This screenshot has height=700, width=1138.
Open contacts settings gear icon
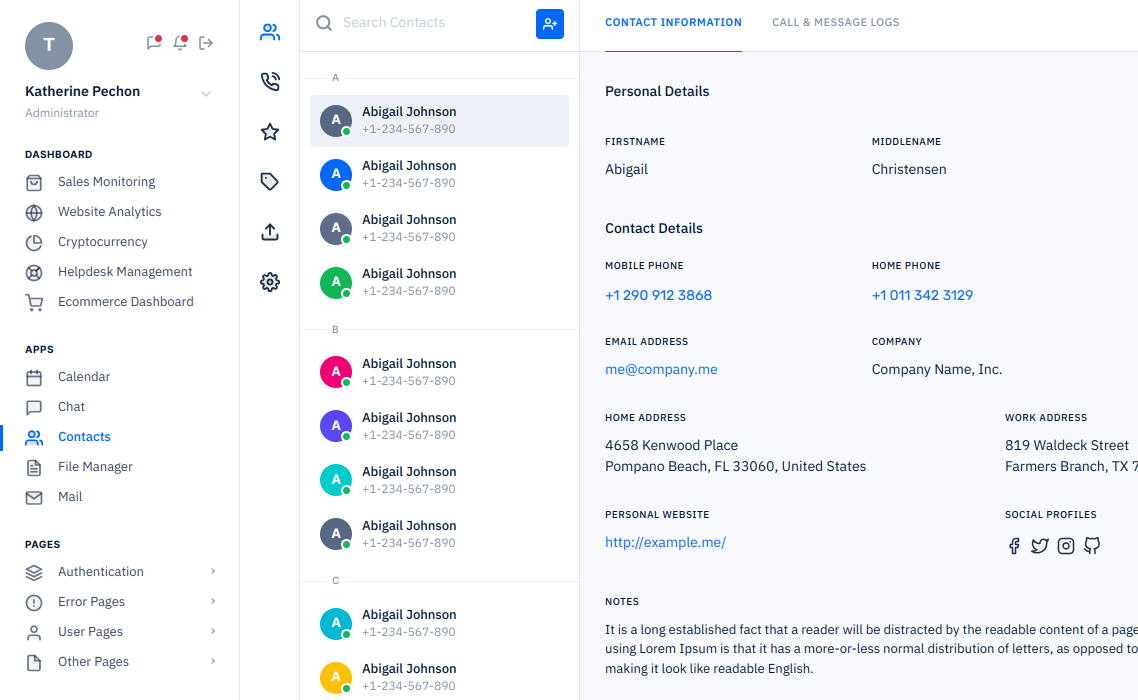[x=269, y=282]
